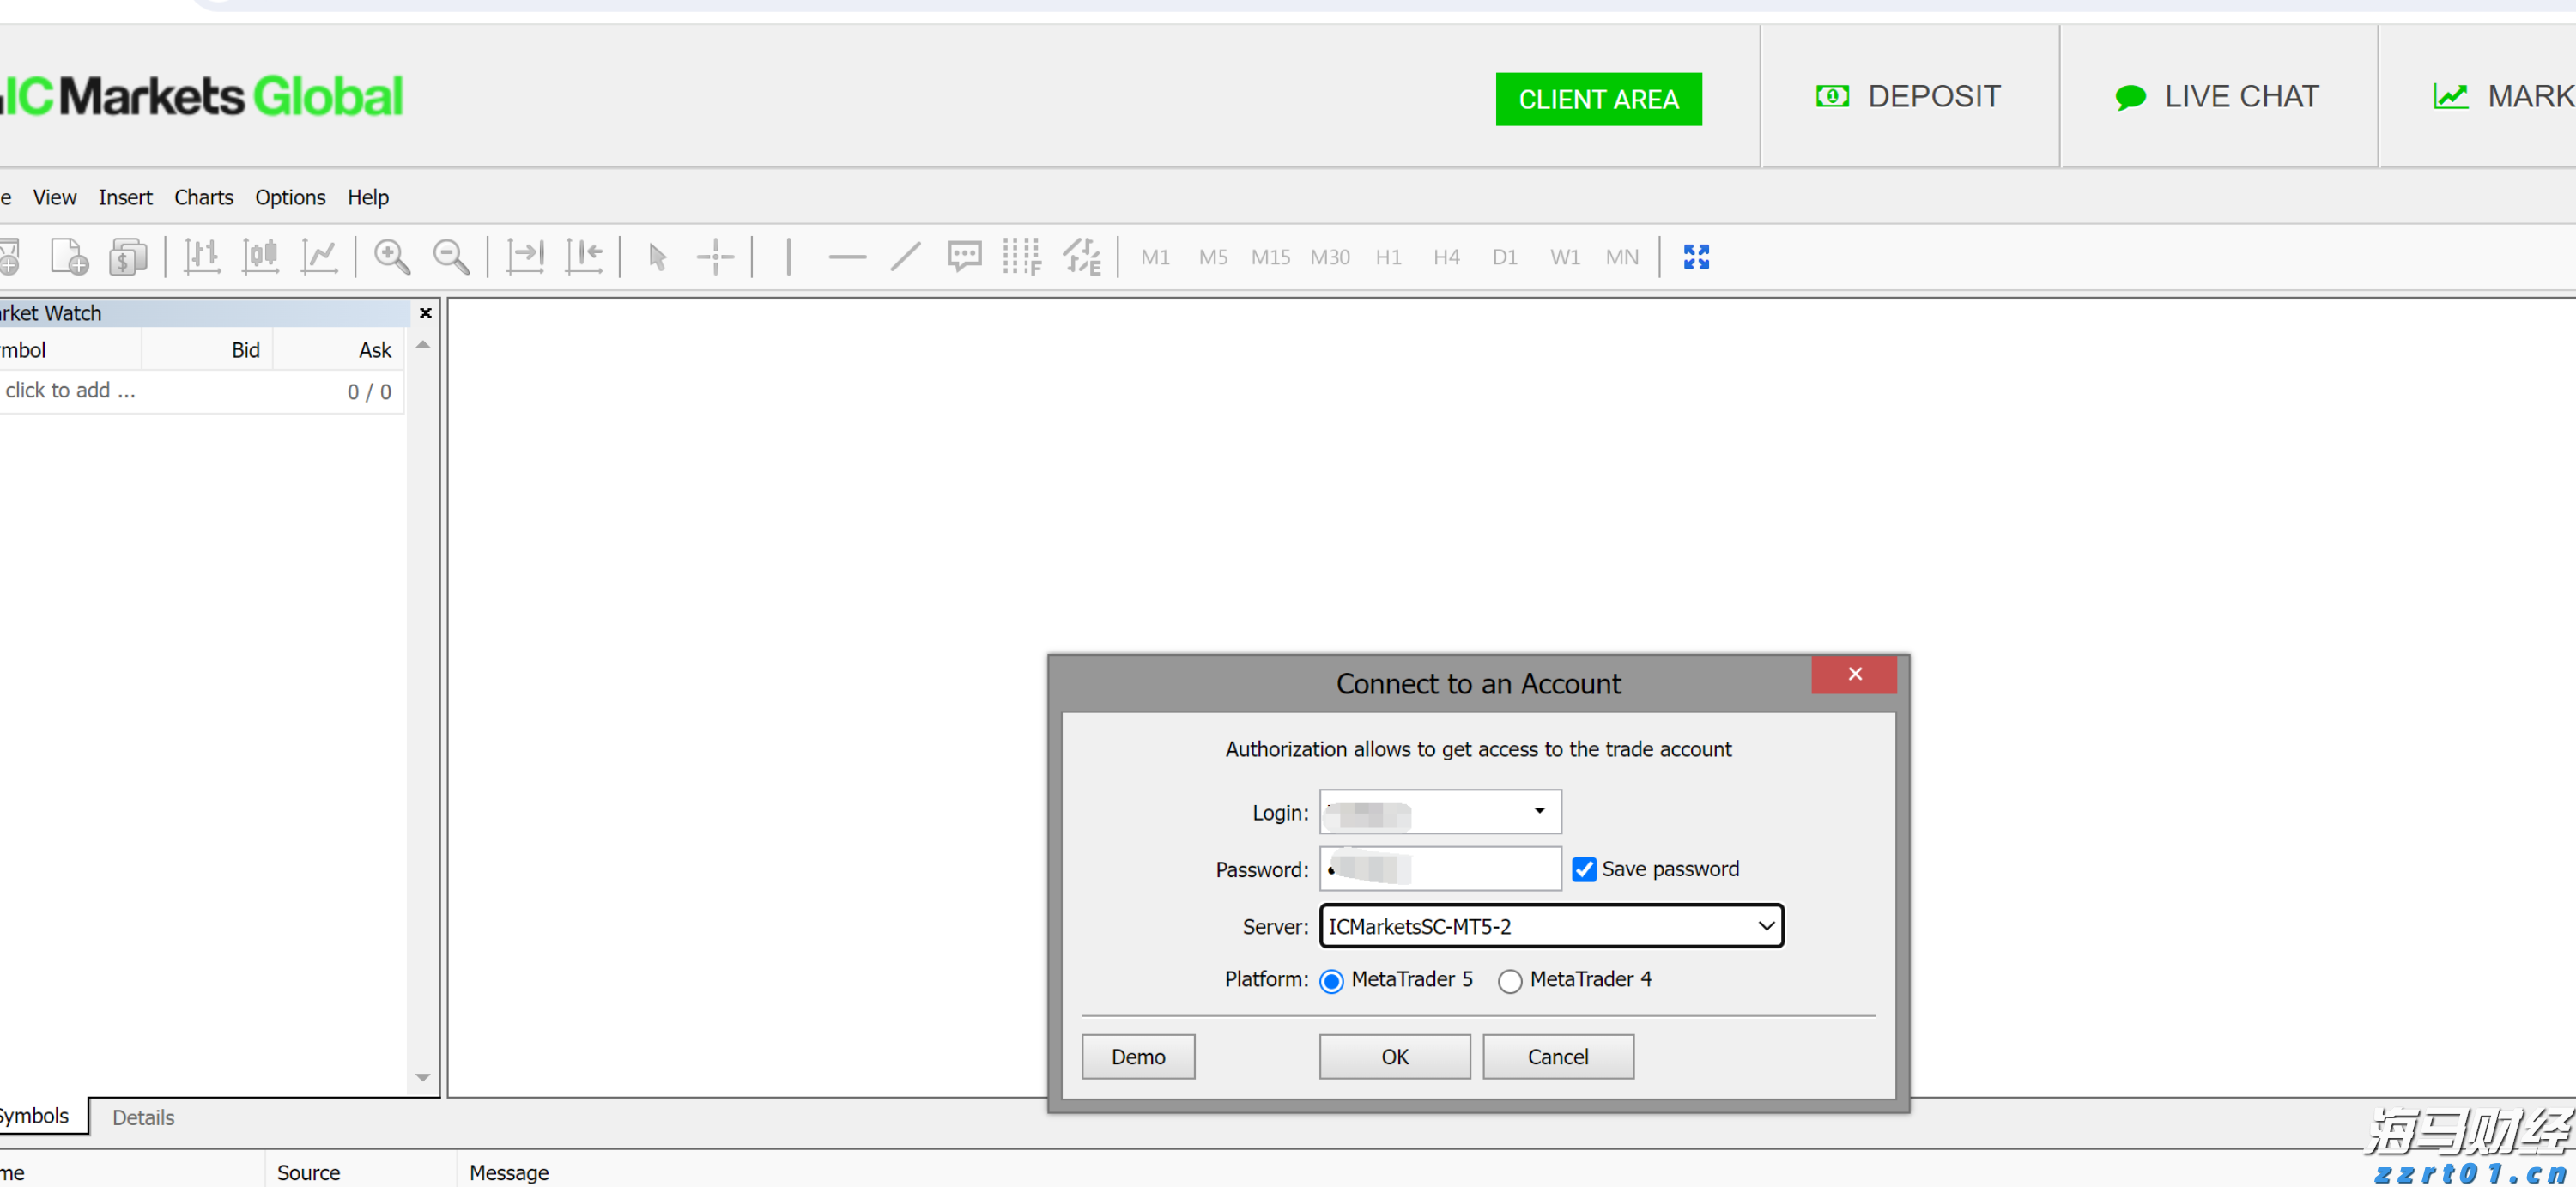
Task: Select the horizontal line tool
Action: pos(846,257)
